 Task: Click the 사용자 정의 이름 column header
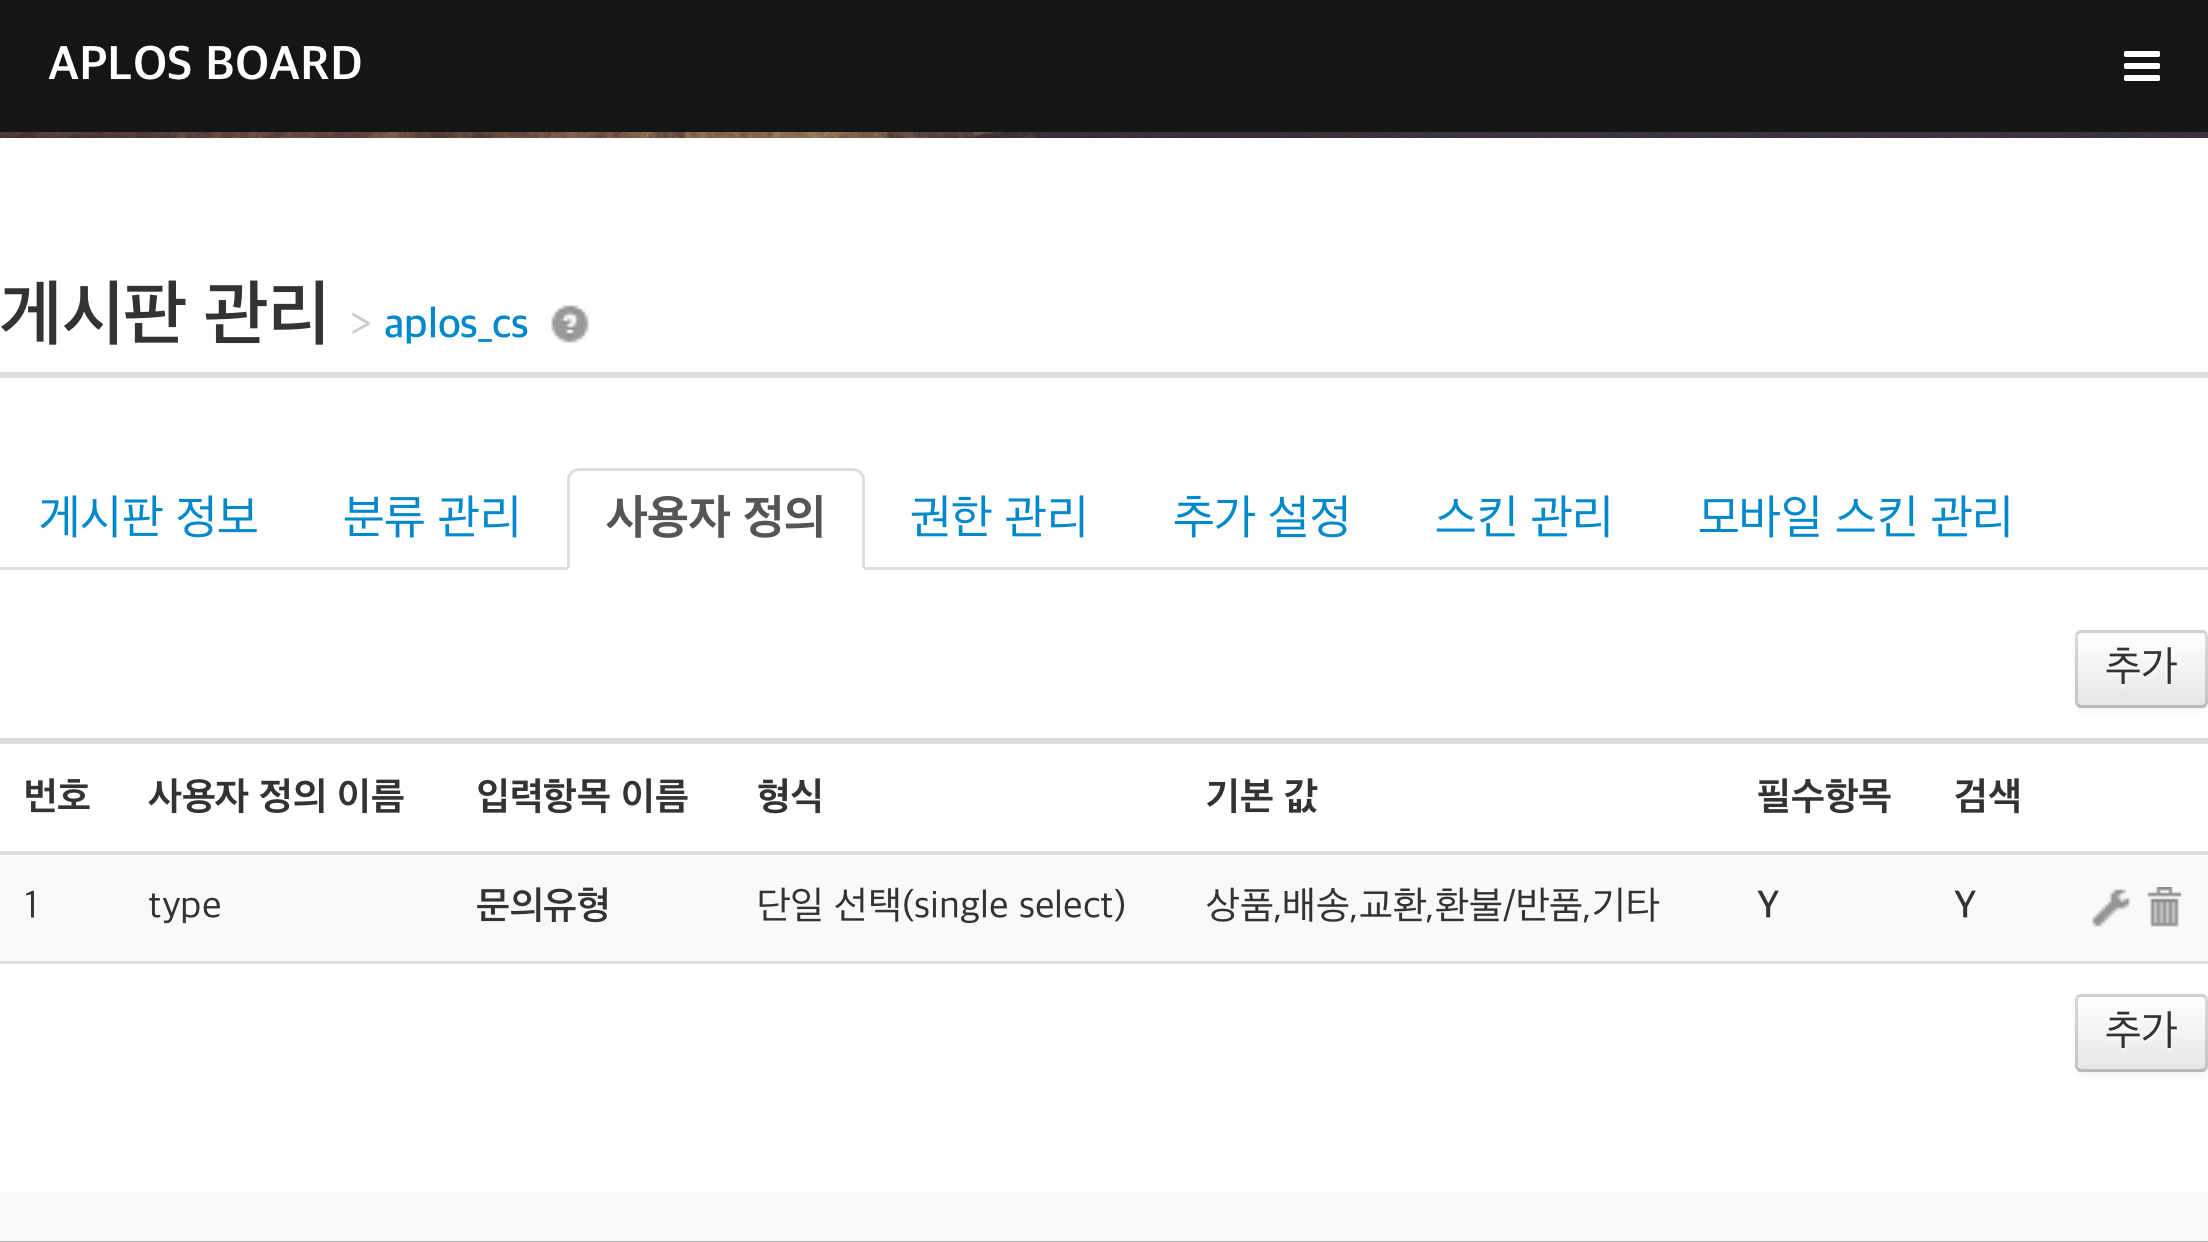pyautogui.click(x=276, y=796)
